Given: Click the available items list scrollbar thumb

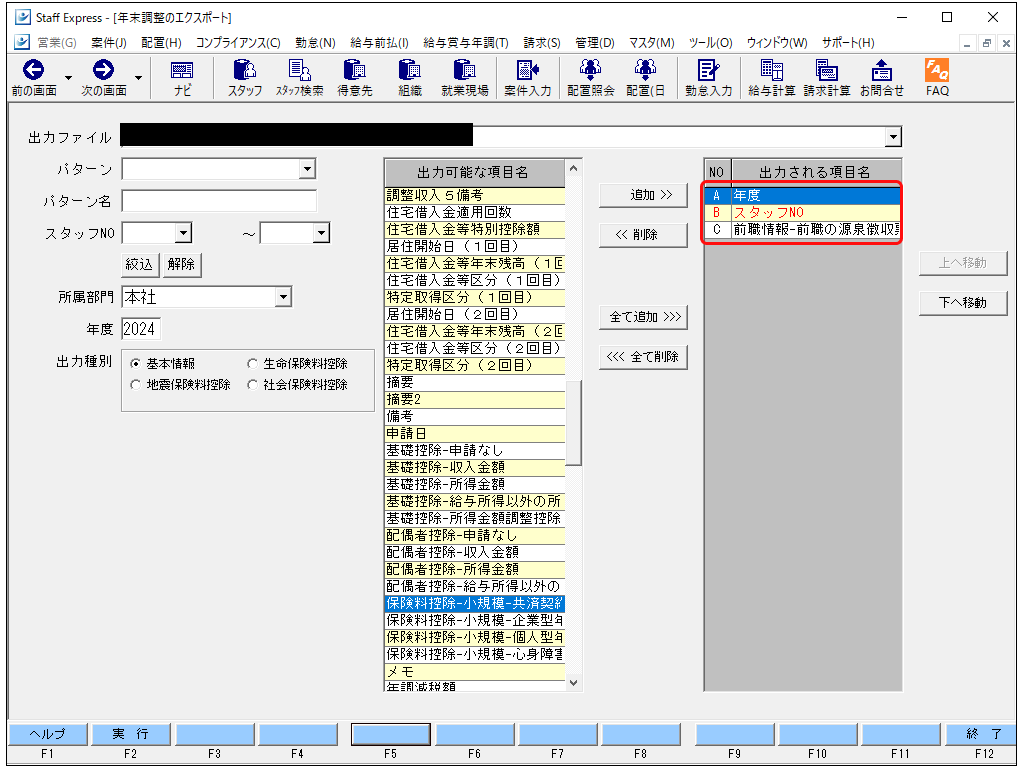Looking at the screenshot, I should tap(573, 423).
